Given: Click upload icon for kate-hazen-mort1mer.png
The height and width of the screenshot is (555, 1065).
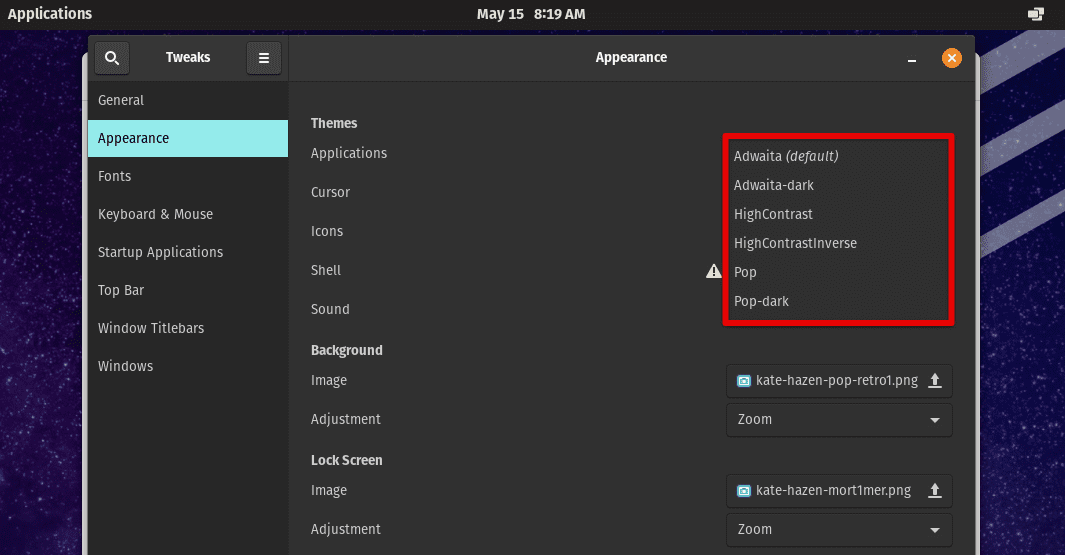Looking at the screenshot, I should (935, 490).
